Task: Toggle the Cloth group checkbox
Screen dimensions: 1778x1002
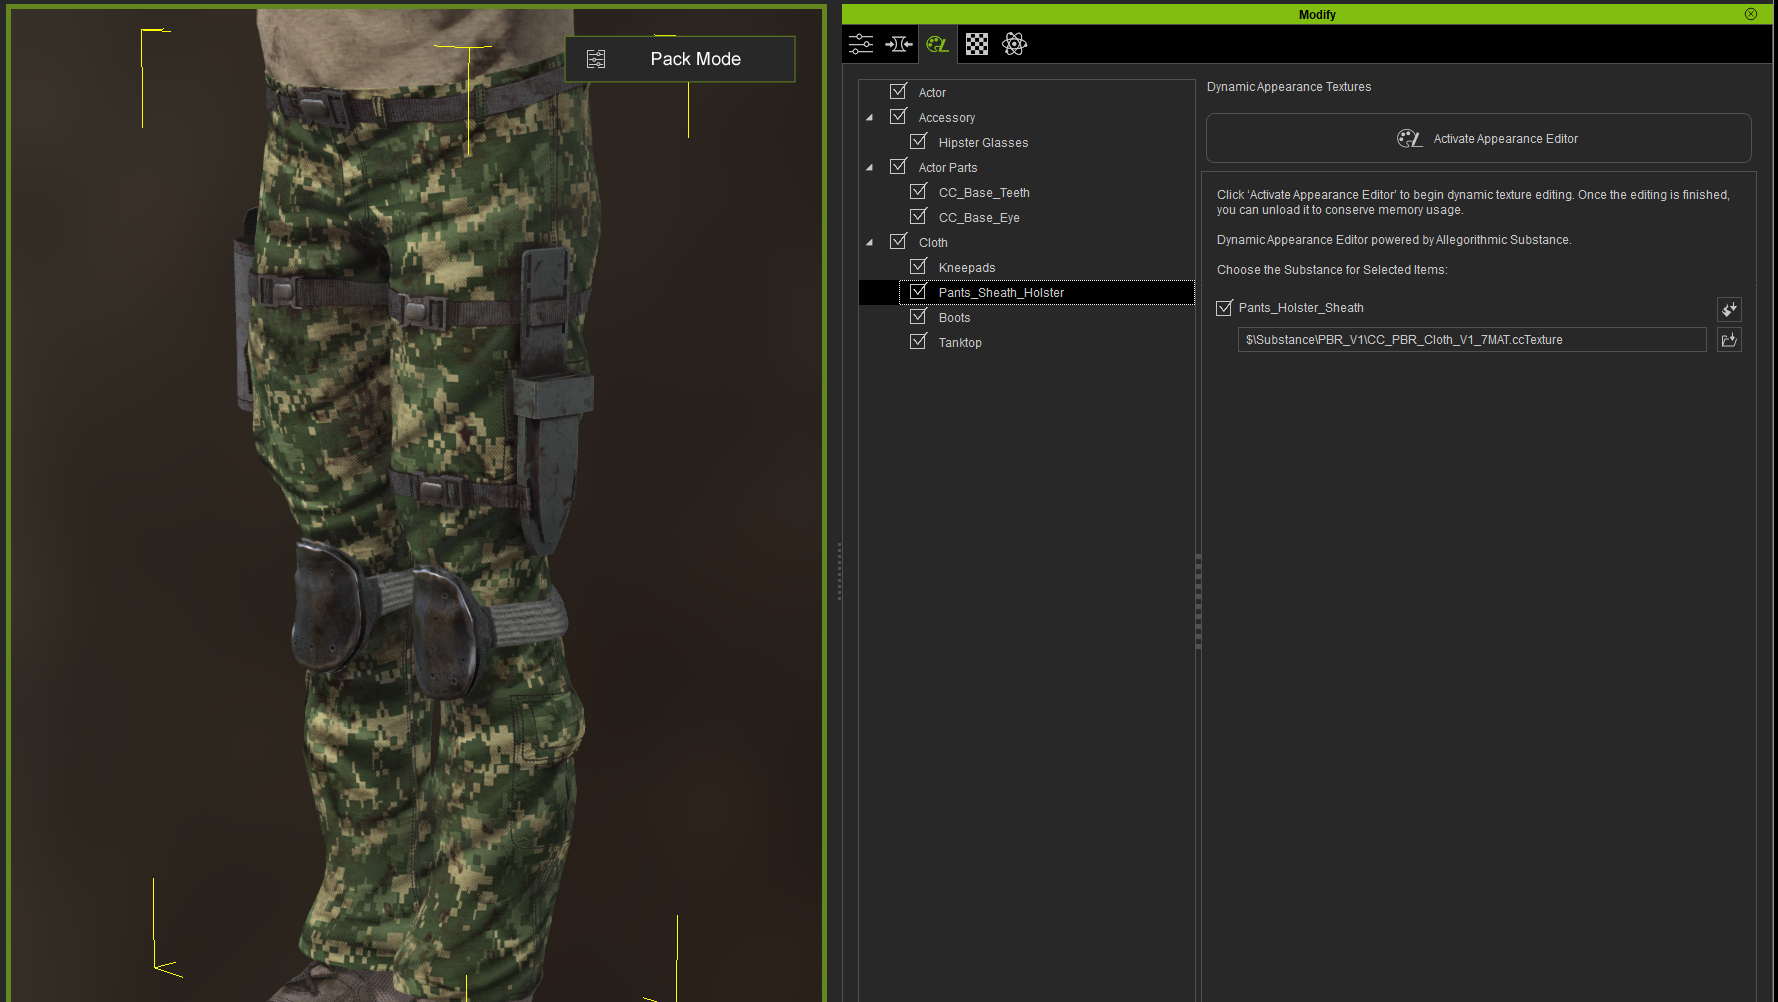Action: click(898, 241)
